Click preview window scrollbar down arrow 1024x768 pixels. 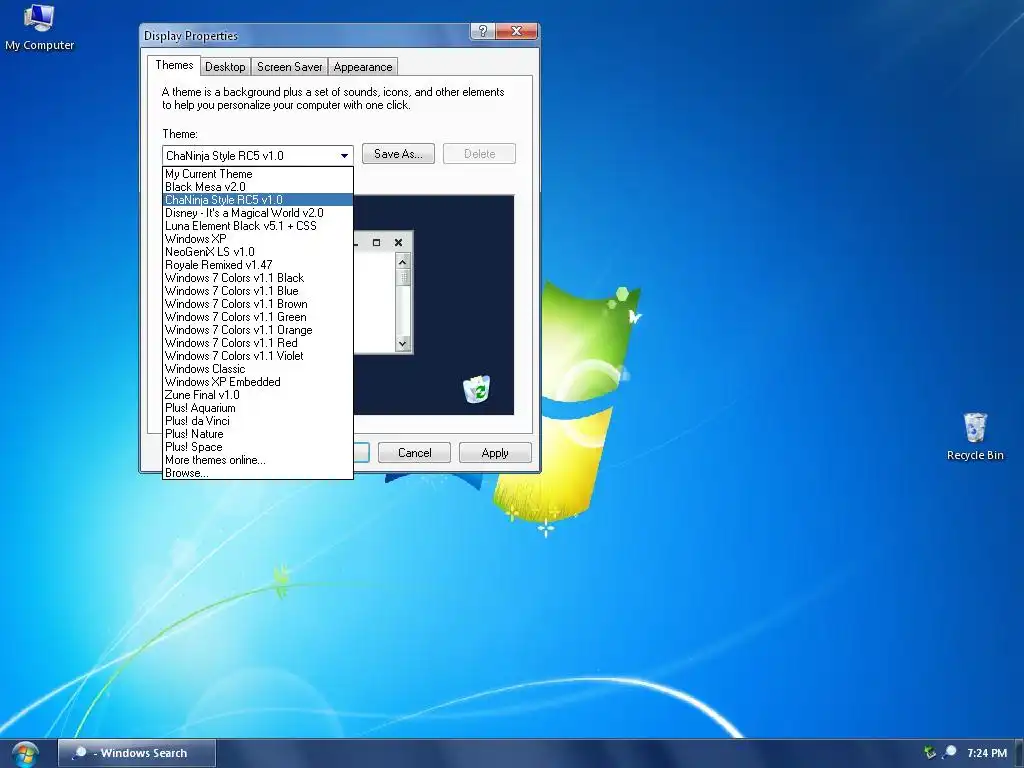point(402,344)
